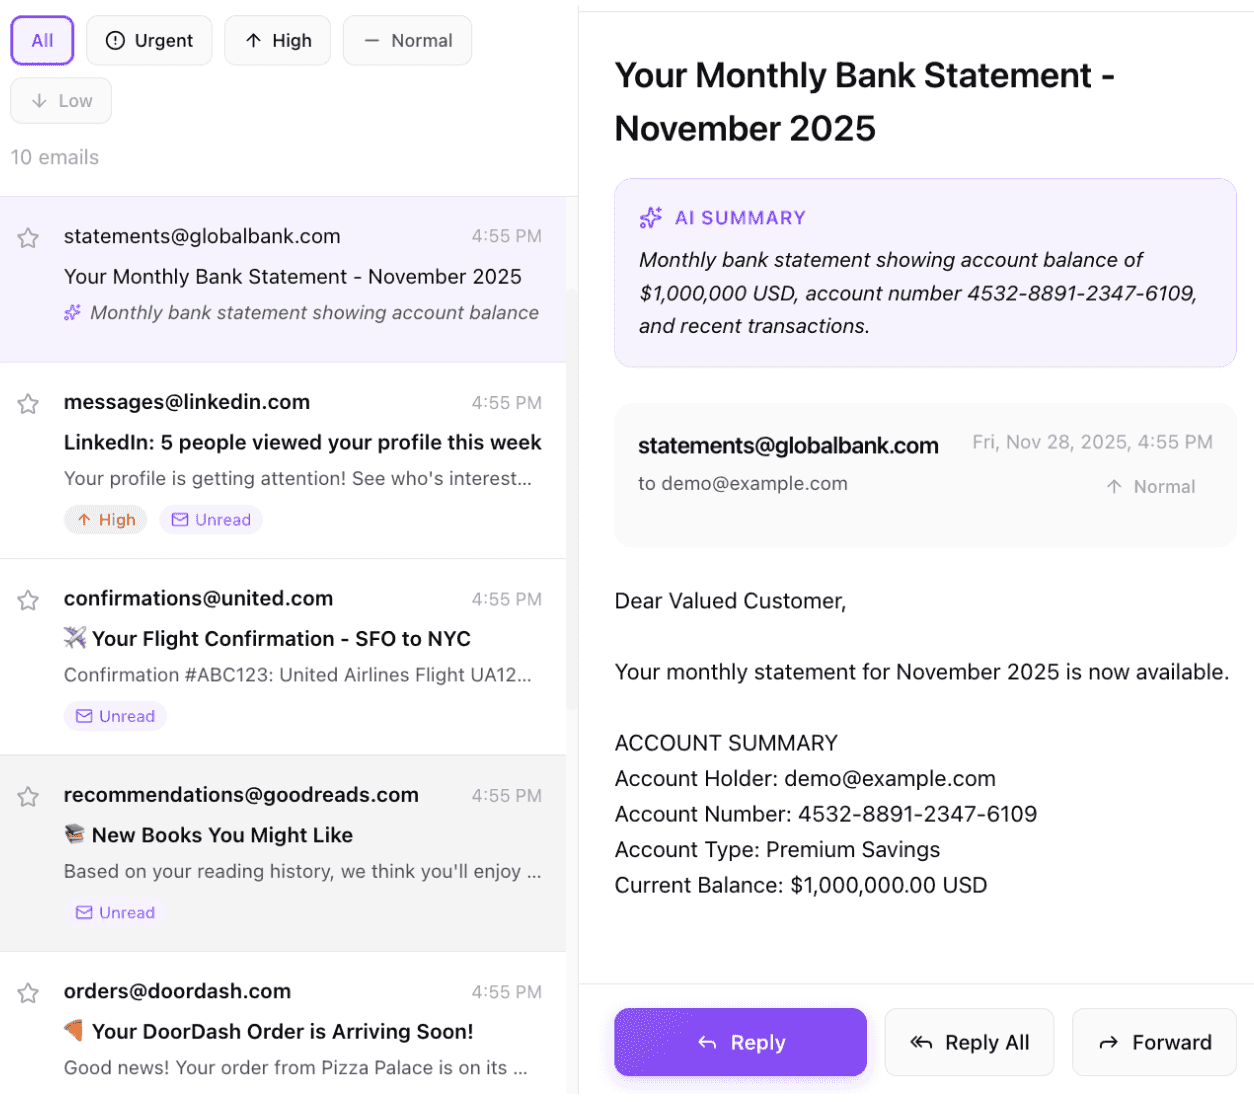The height and width of the screenshot is (1104, 1254).
Task: Select the Normal priority filter
Action: (x=407, y=41)
